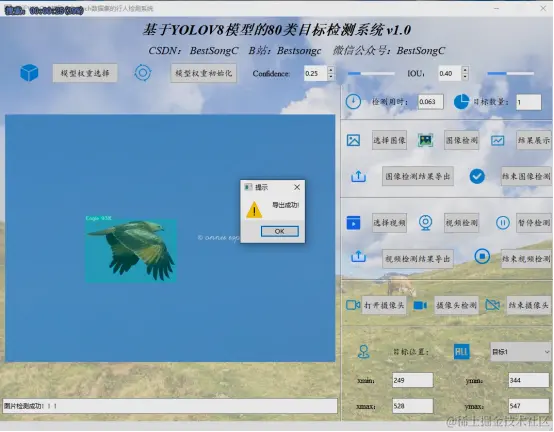Image resolution: width=554 pixels, height=432 pixels.
Task: Click the IOU 0.40 input field
Action: pyautogui.click(x=450, y=73)
